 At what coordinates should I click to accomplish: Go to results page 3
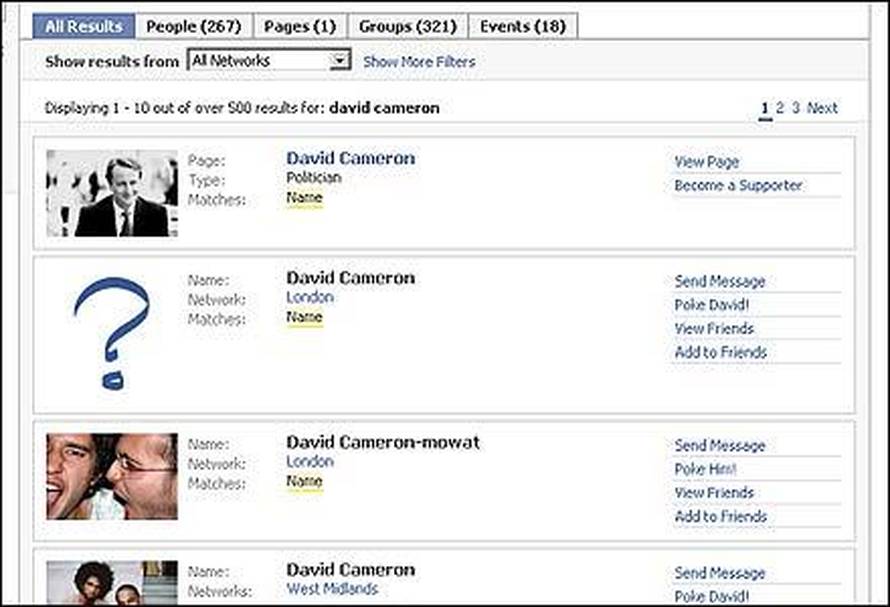[796, 108]
